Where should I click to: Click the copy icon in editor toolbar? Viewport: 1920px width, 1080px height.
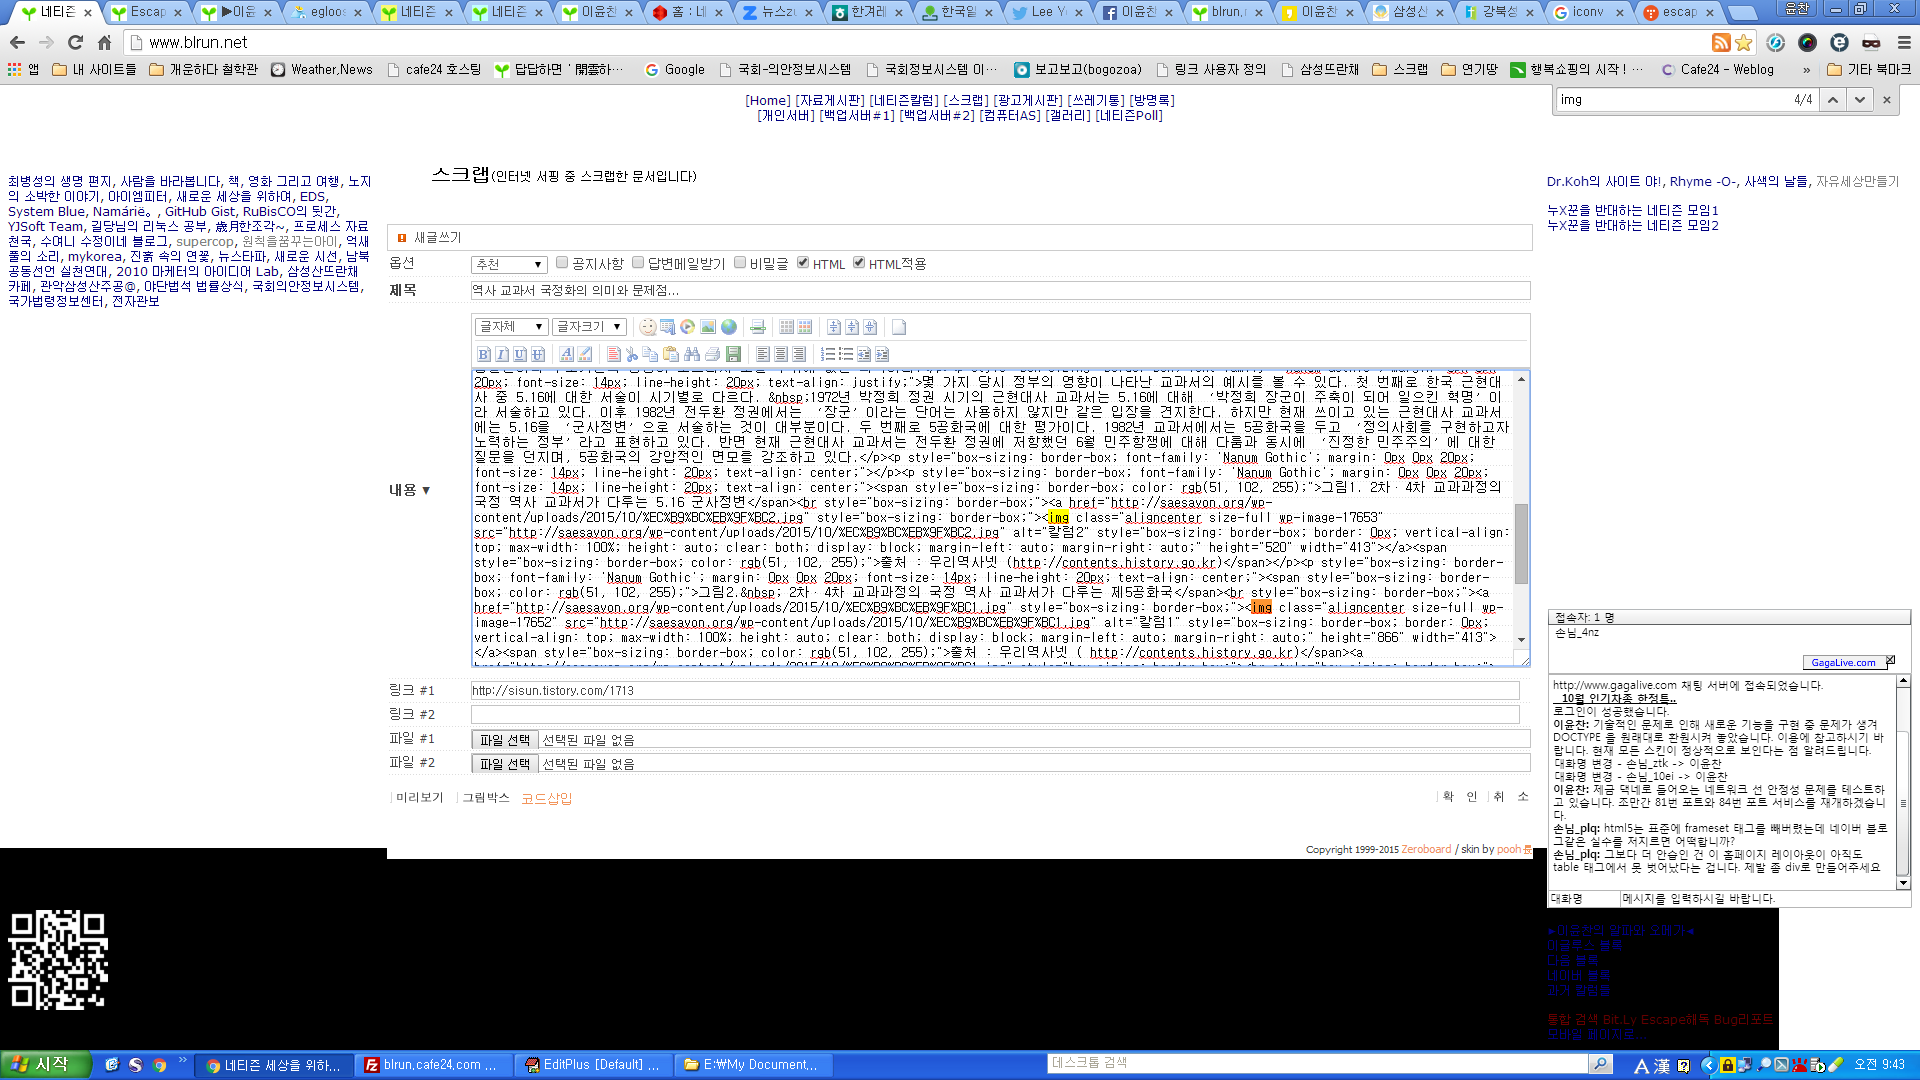(x=650, y=354)
